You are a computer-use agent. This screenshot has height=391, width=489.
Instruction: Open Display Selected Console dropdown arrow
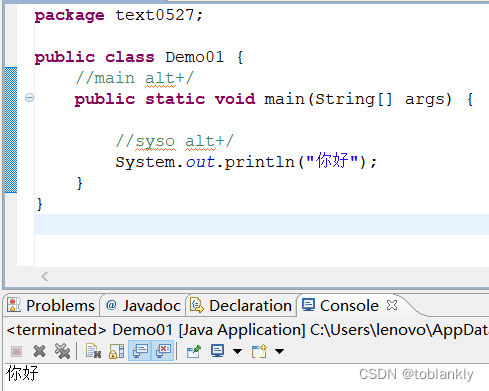237,351
